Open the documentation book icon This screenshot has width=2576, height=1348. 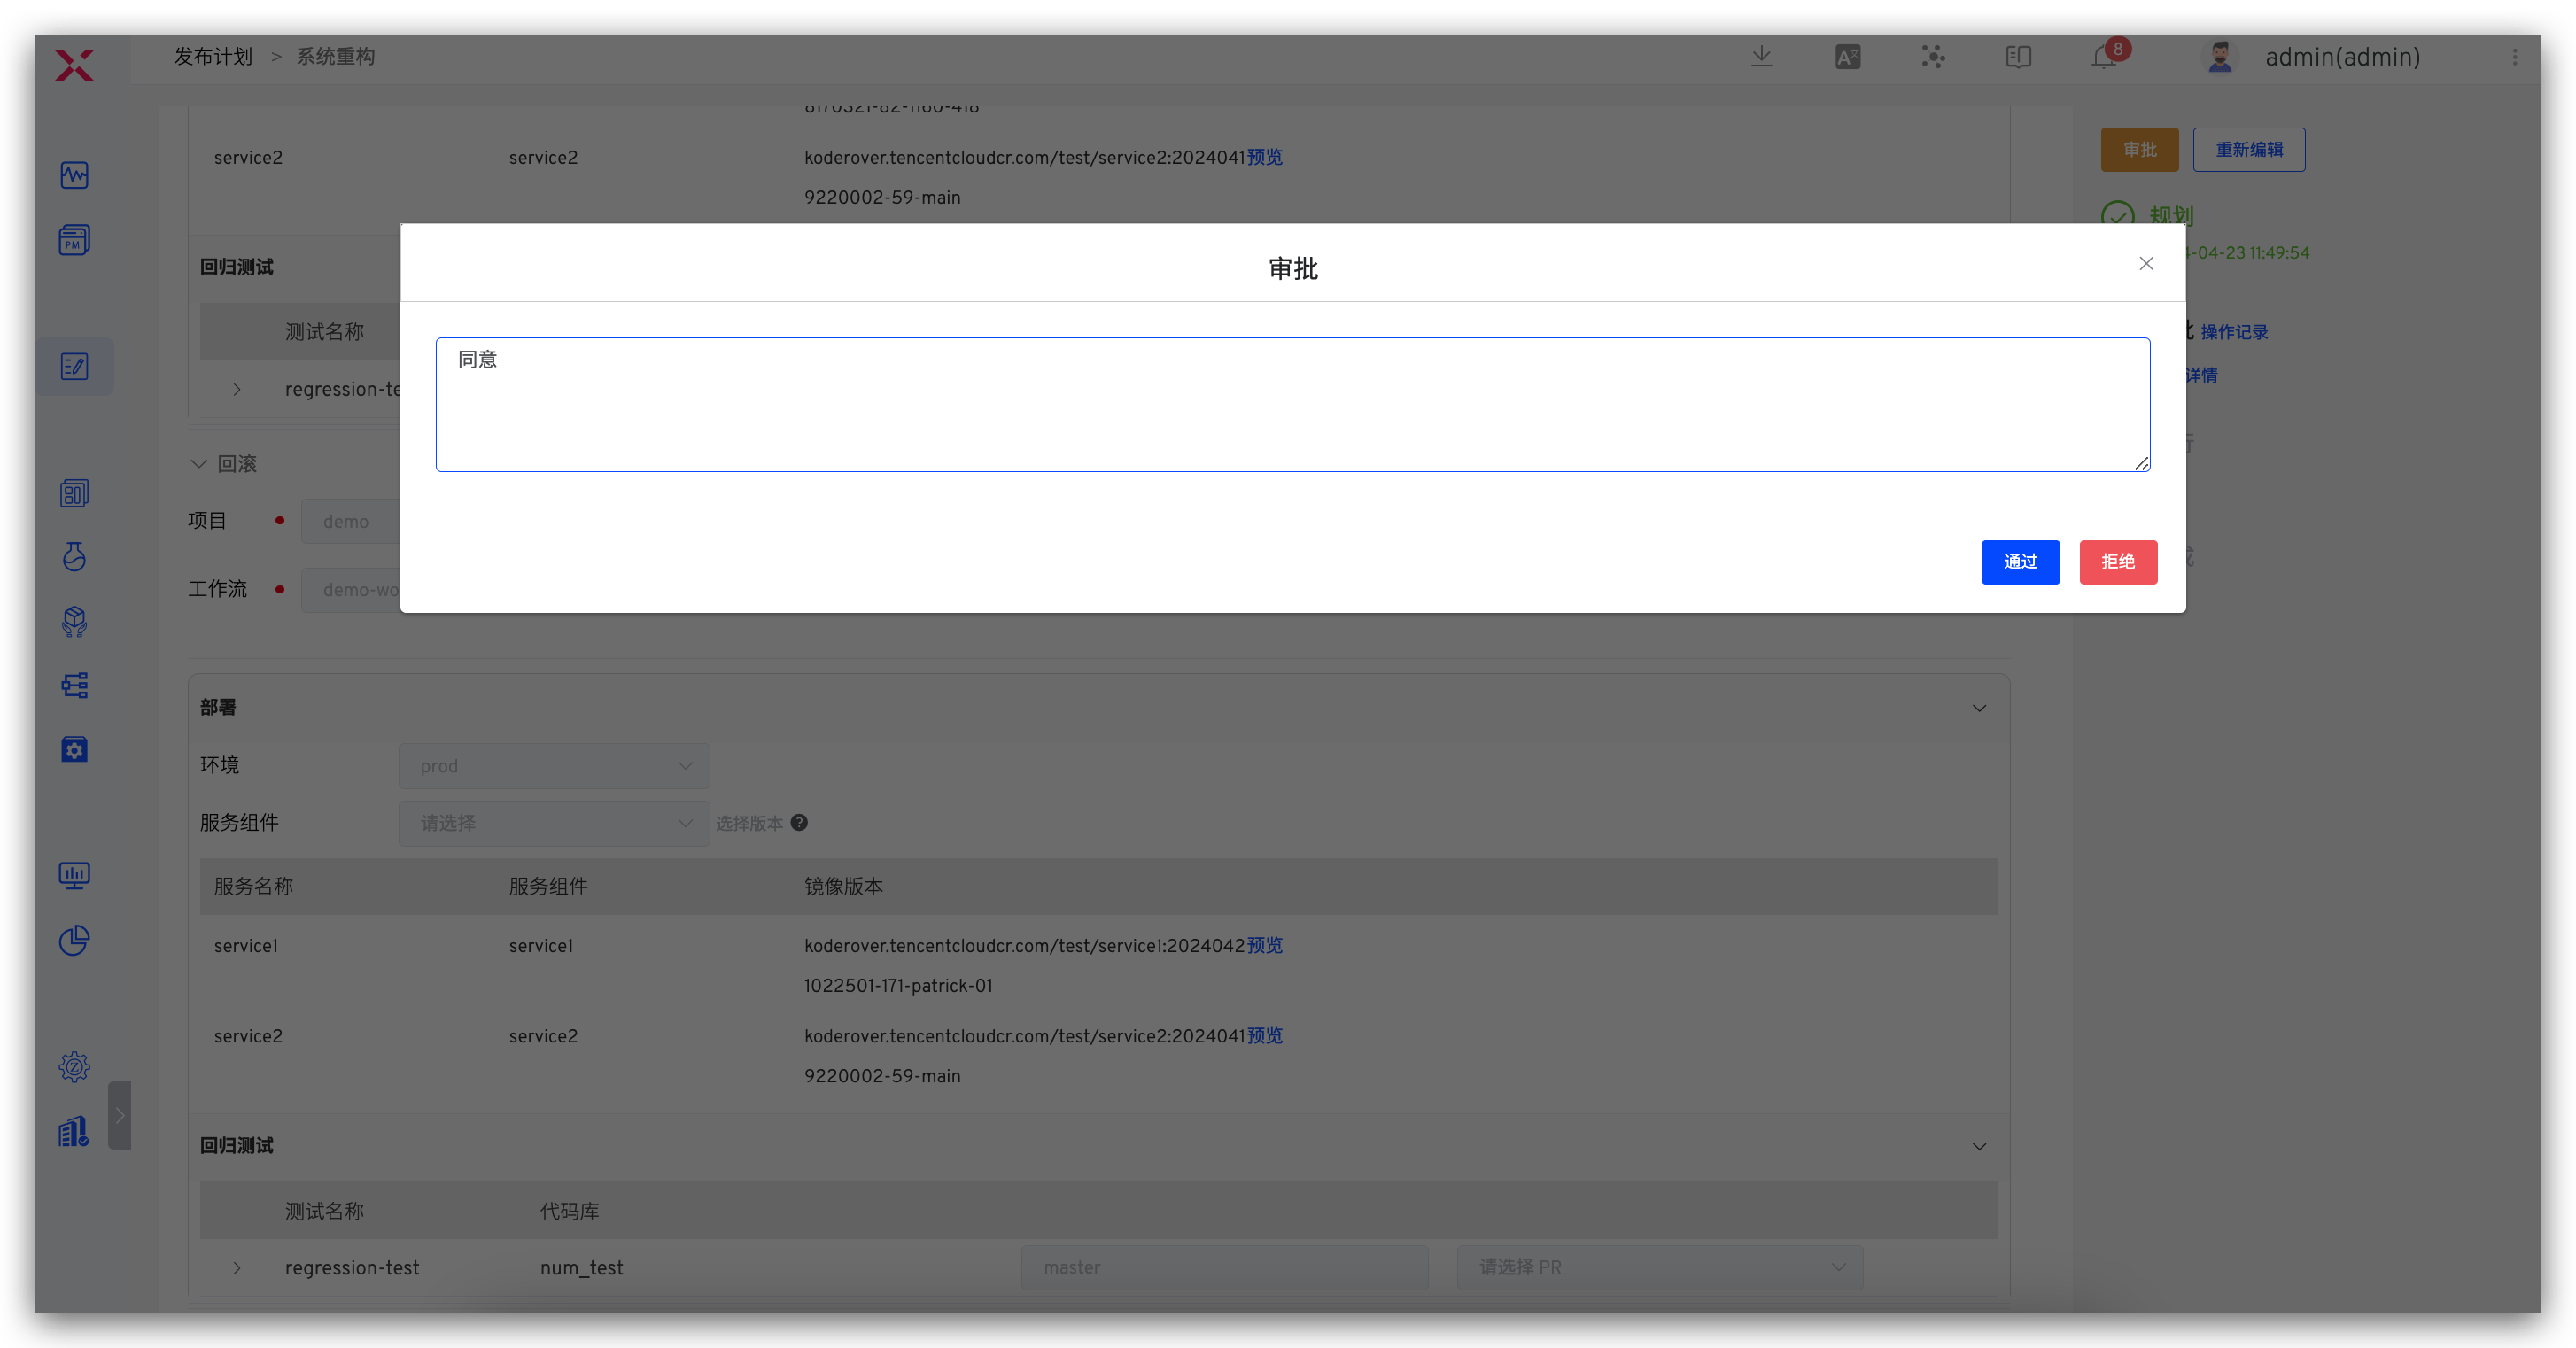point(2018,57)
